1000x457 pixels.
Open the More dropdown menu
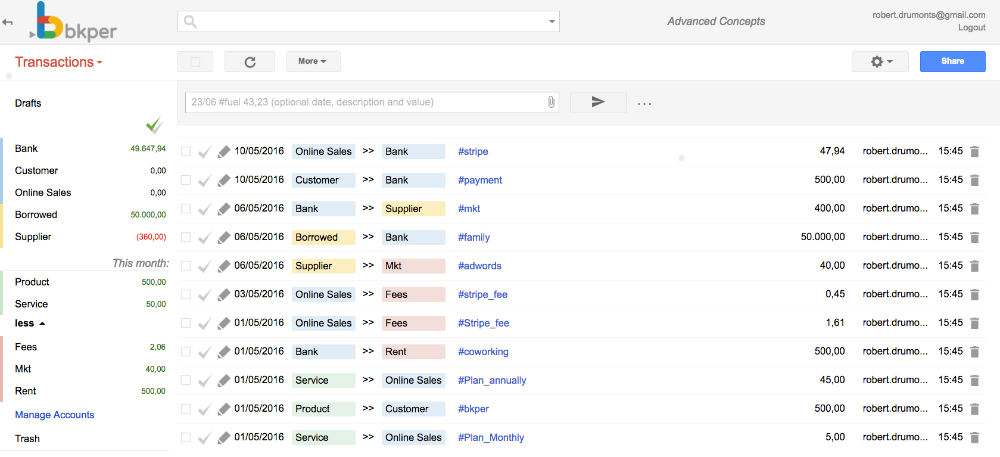pos(313,62)
